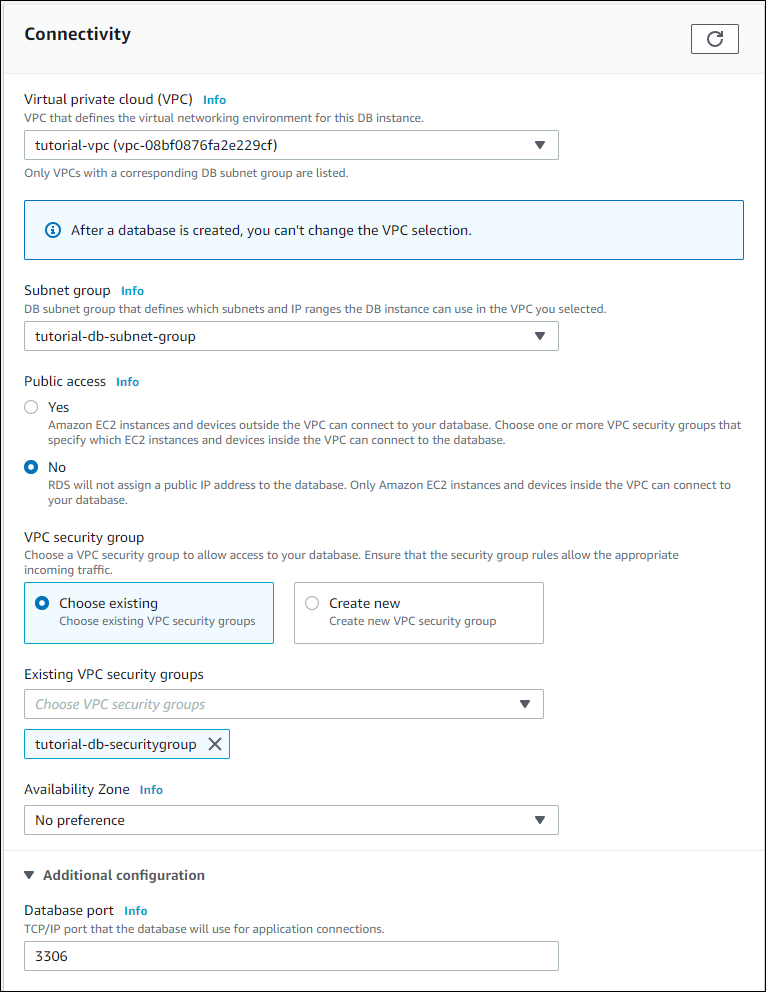Image resolution: width=766 pixels, height=992 pixels.
Task: Collapse the Additional configuration section
Action: point(30,875)
